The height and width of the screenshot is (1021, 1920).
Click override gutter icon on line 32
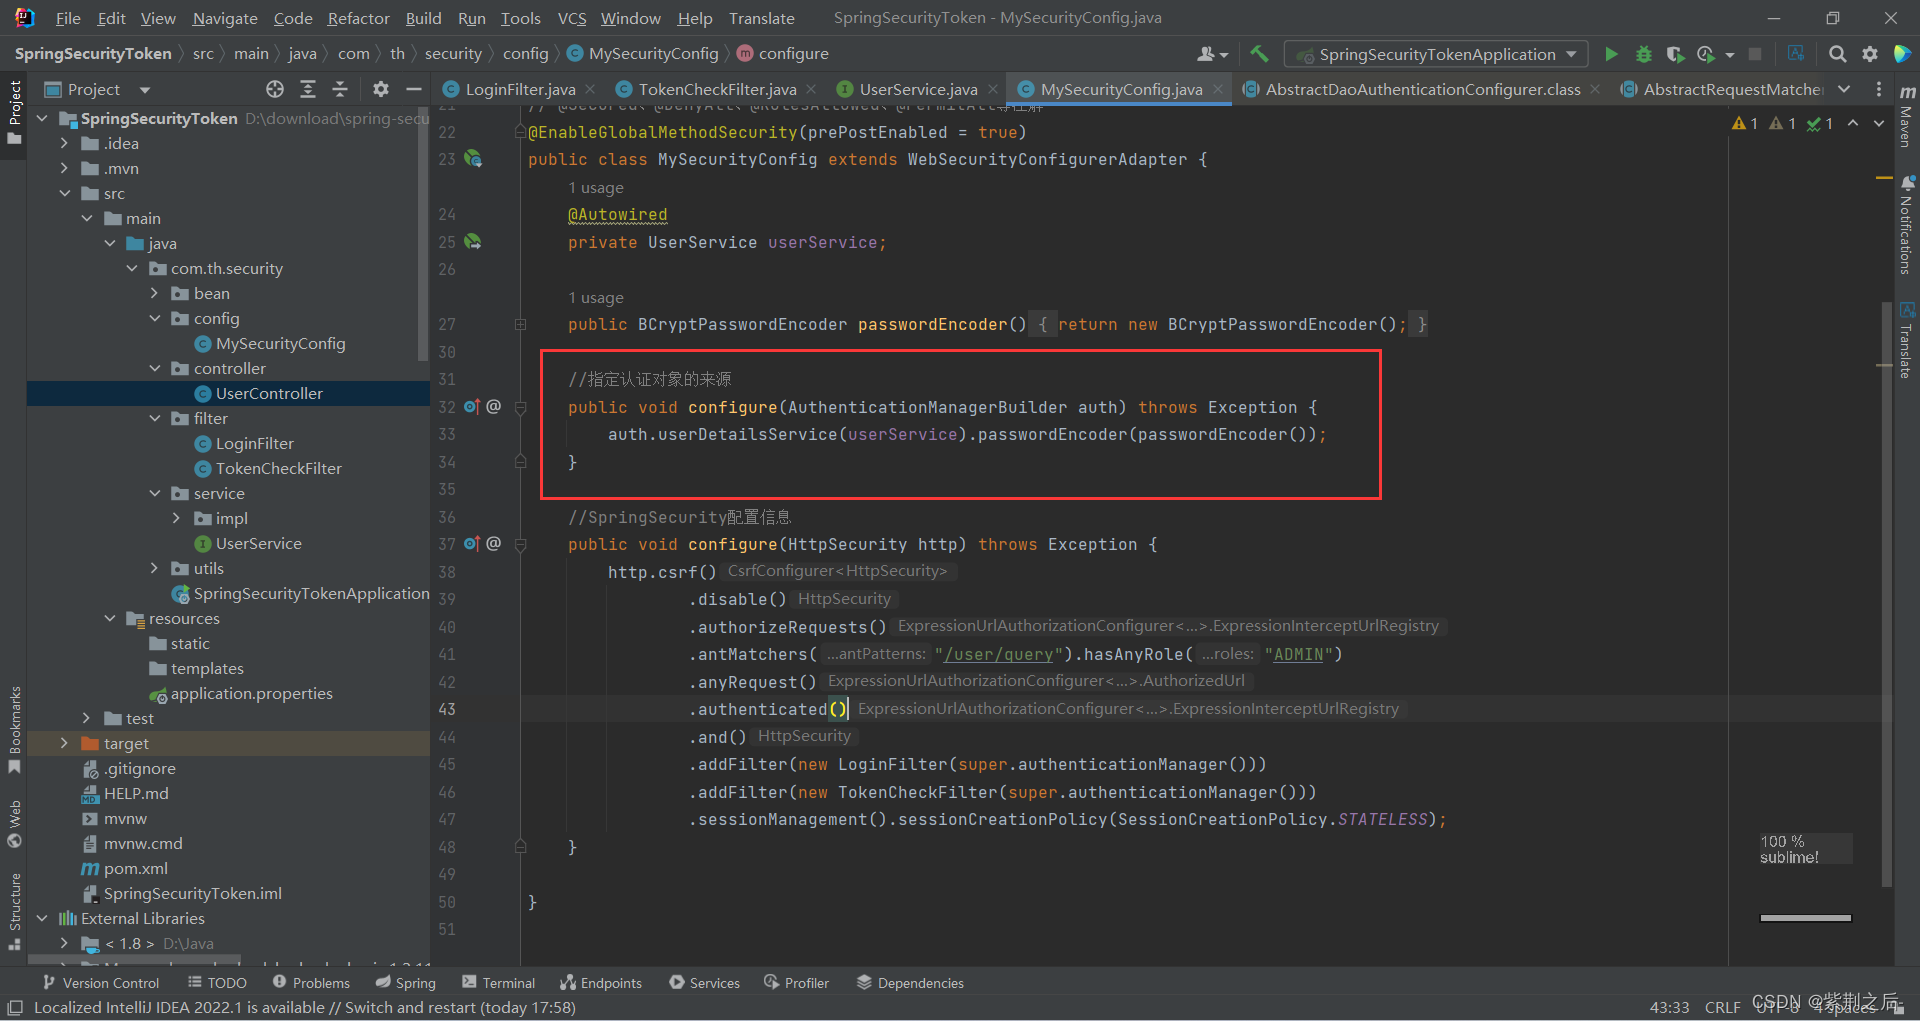pyautogui.click(x=472, y=407)
